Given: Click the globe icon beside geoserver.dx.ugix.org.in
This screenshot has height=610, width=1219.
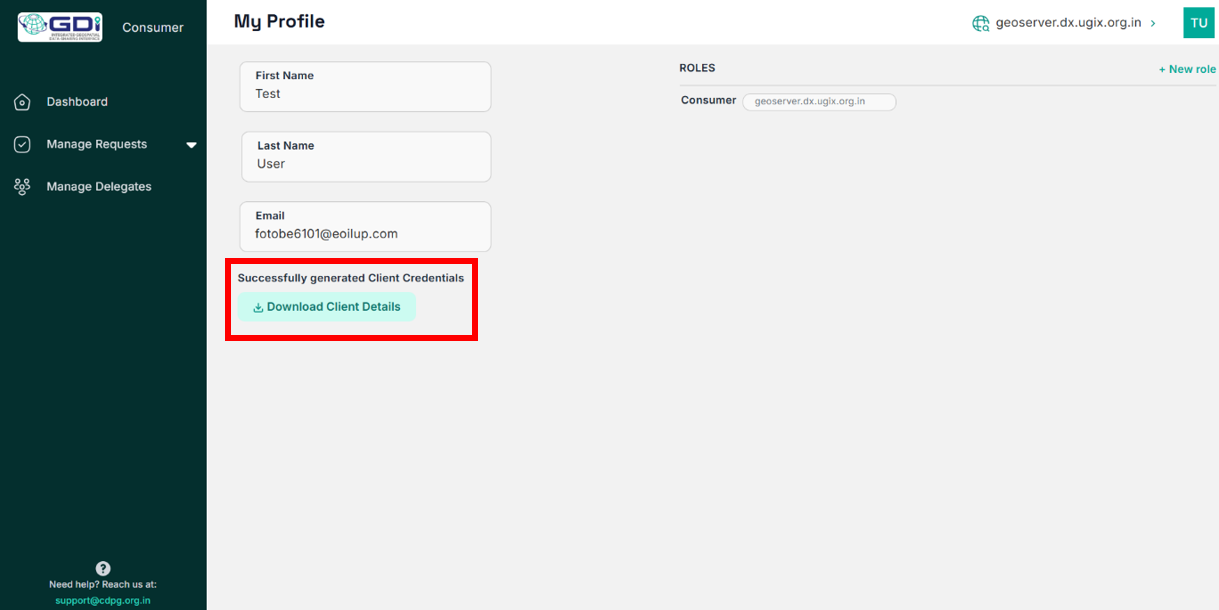Looking at the screenshot, I should point(981,22).
